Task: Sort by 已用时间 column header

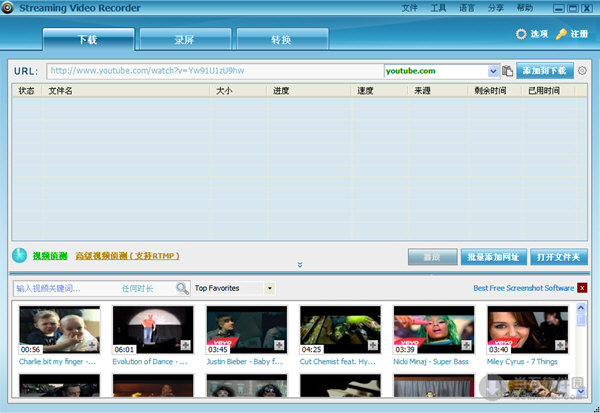Action: coord(549,91)
